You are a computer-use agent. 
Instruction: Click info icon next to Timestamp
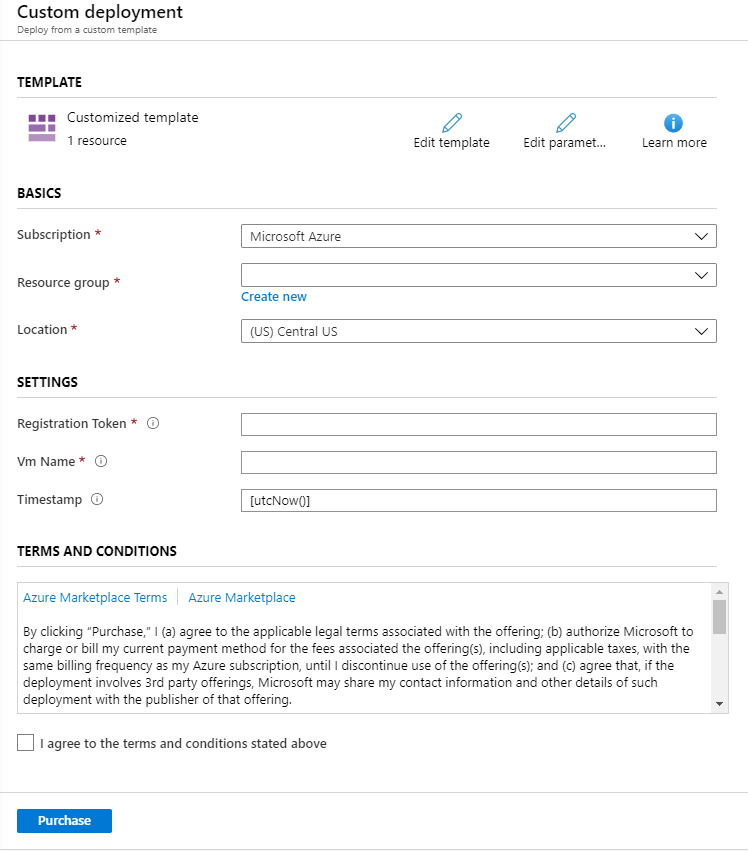97,500
